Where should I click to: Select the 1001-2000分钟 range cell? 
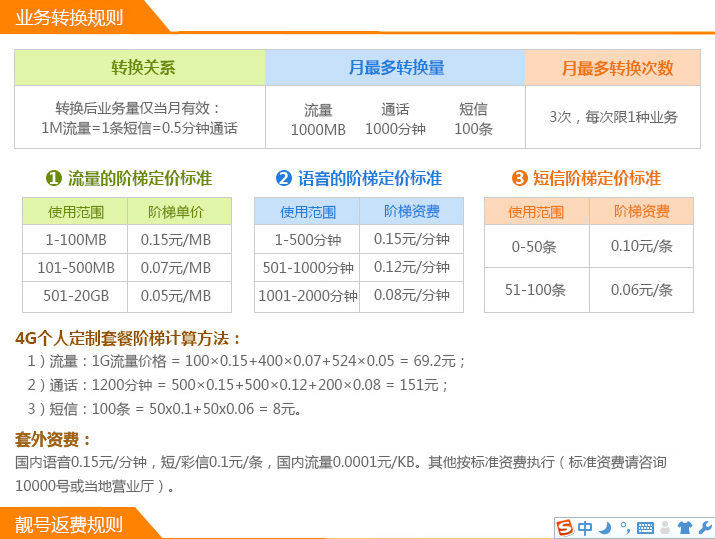coord(307,296)
